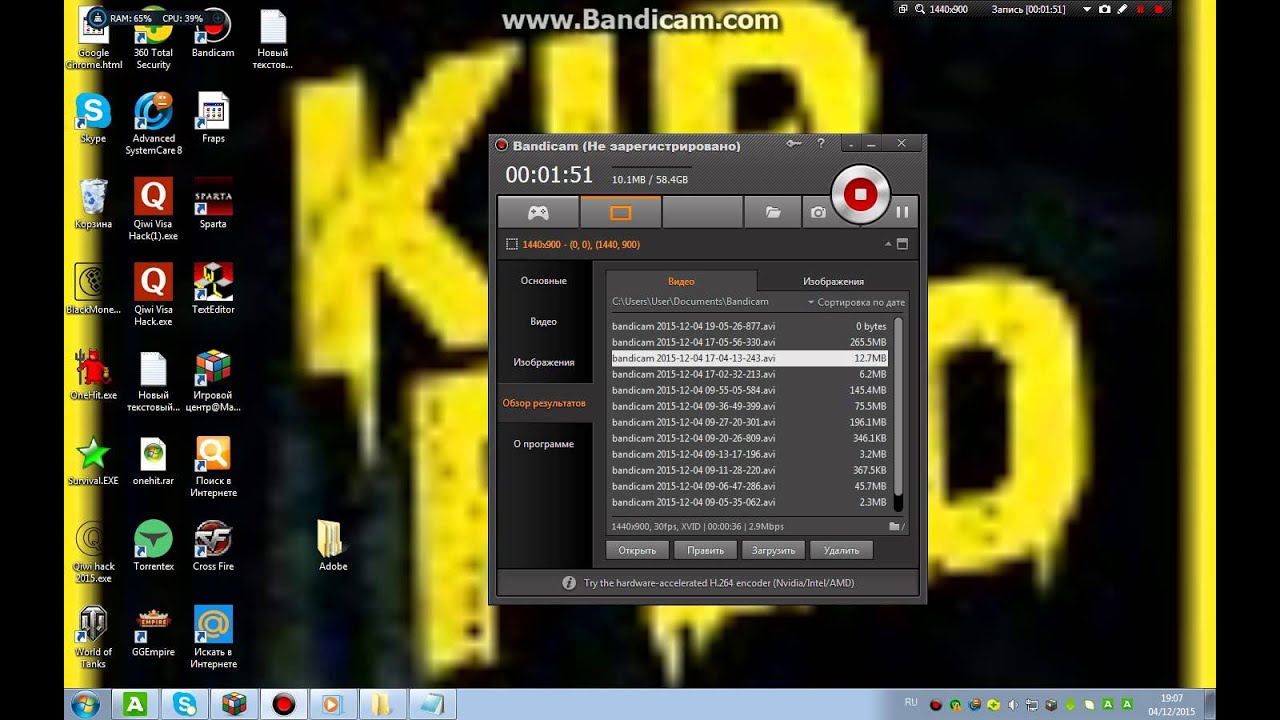Open Sparta desktop shortcut
1280x720 pixels.
(213, 204)
